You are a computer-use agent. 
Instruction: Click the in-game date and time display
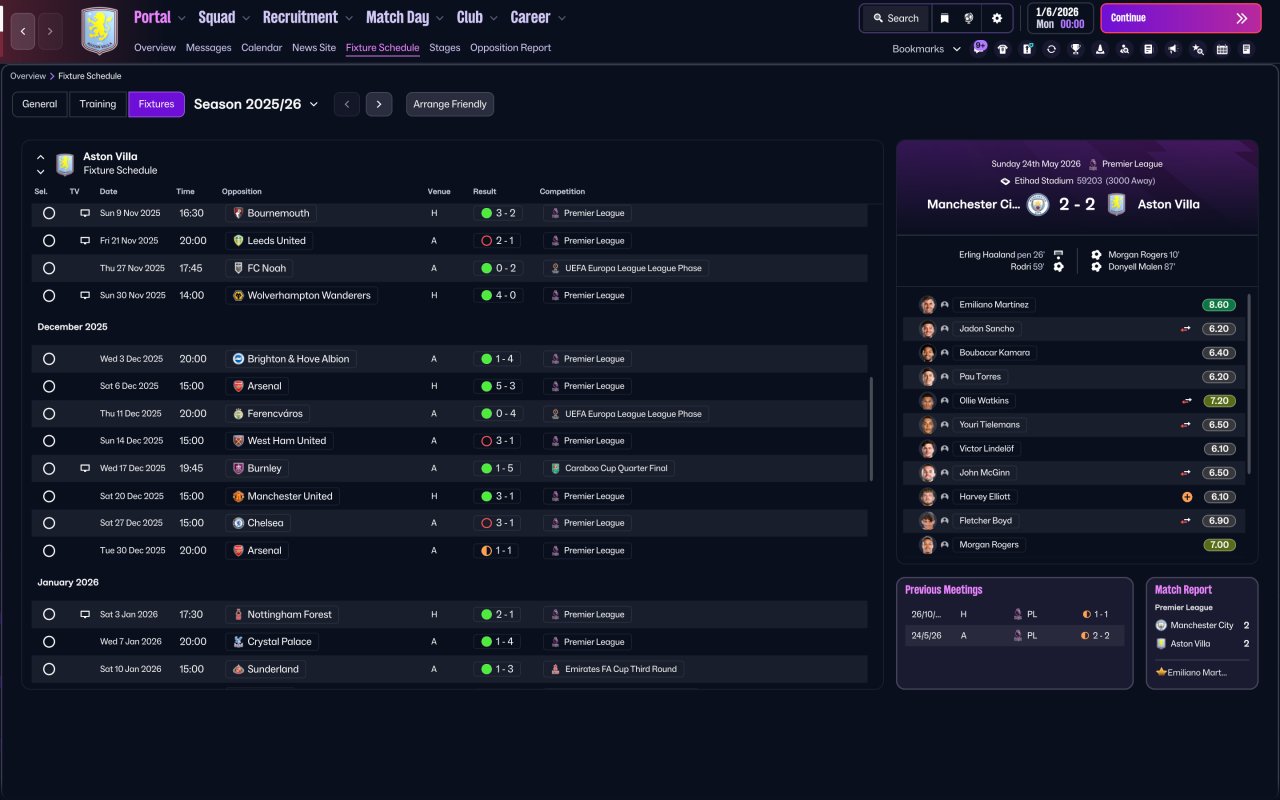tap(1059, 18)
